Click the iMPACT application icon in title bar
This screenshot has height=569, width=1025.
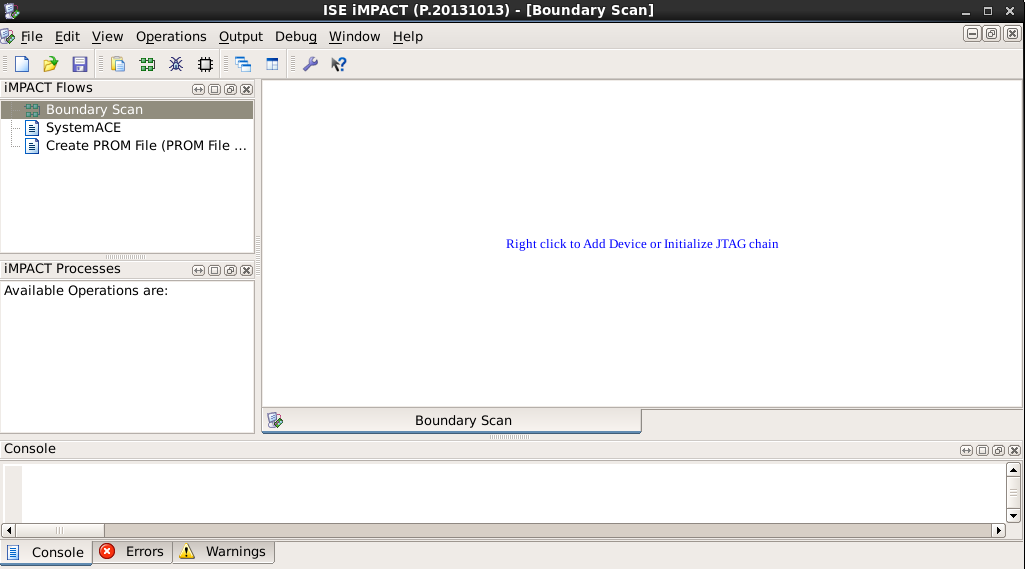coord(12,10)
